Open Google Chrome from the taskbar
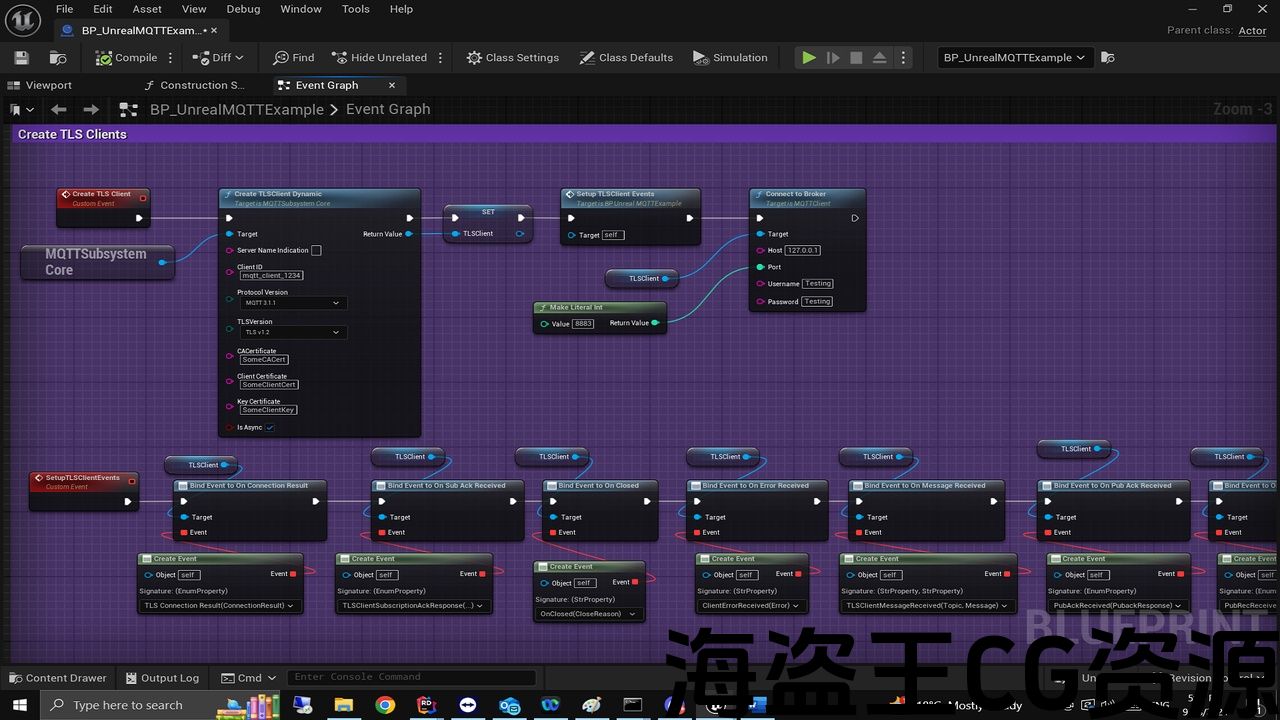The height and width of the screenshot is (720, 1280). point(385,705)
